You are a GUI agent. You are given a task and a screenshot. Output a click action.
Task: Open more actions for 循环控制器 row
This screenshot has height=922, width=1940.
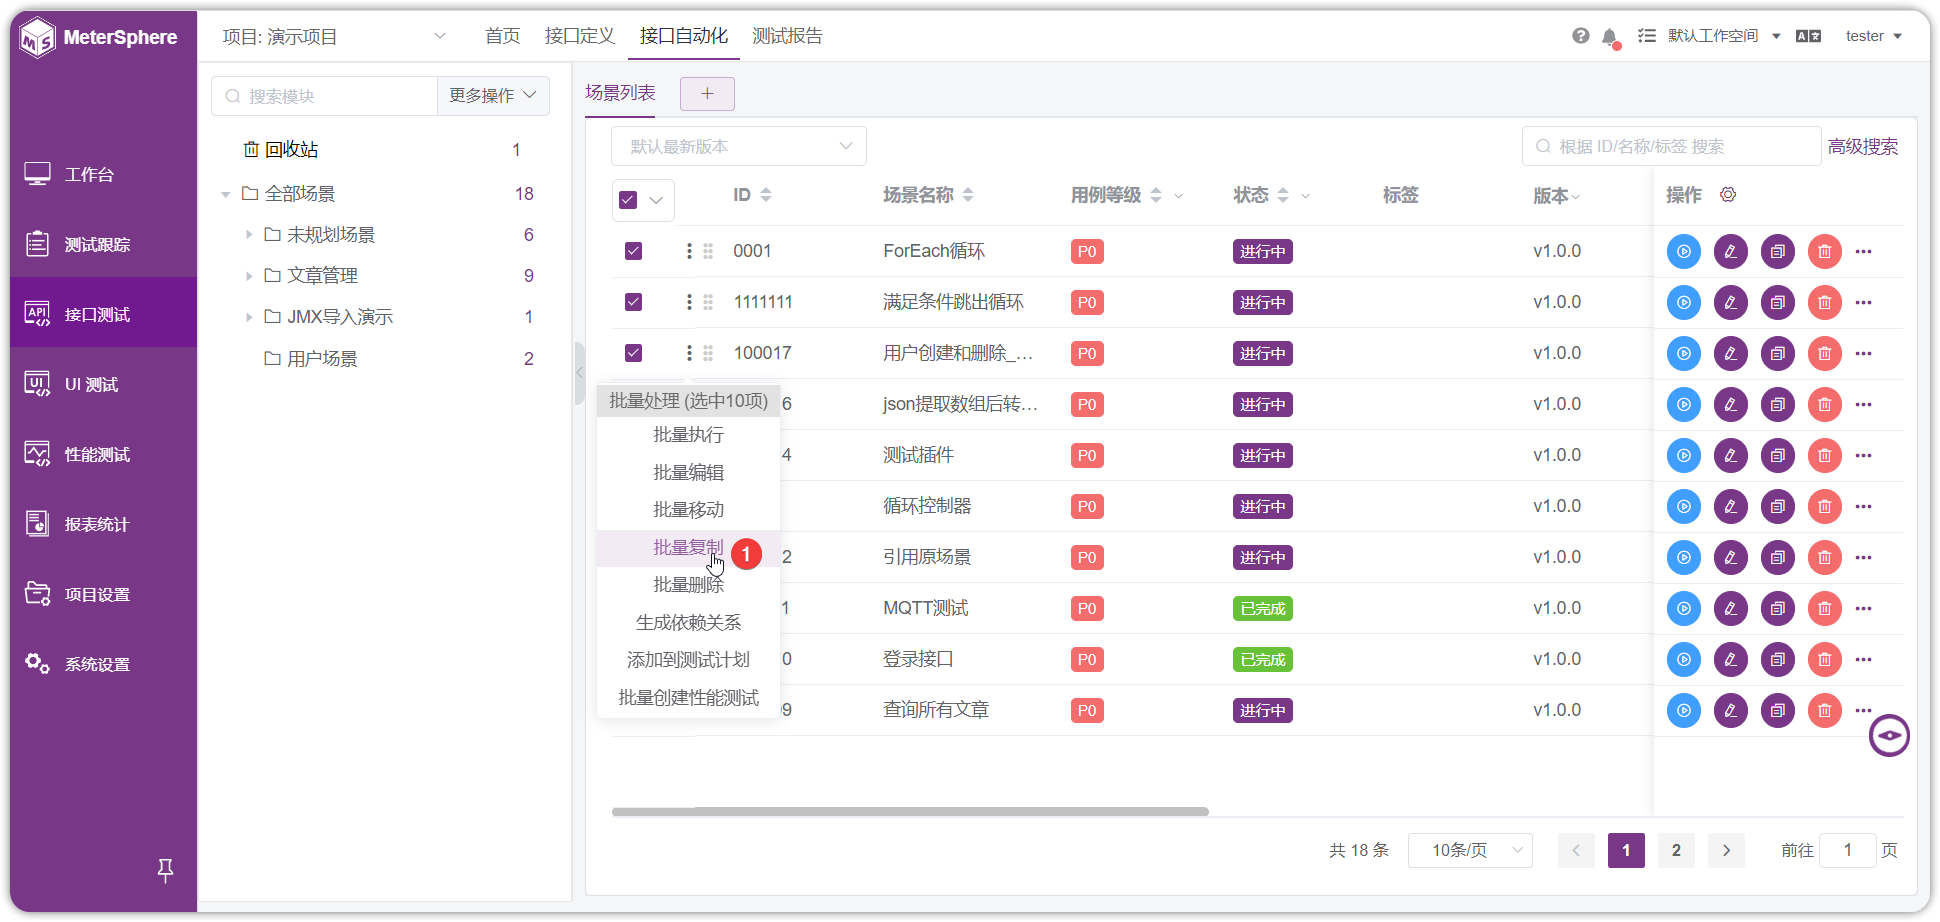1864,506
